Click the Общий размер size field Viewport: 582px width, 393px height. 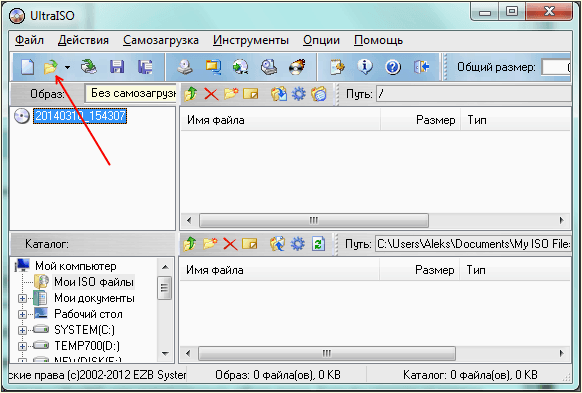(x=556, y=68)
